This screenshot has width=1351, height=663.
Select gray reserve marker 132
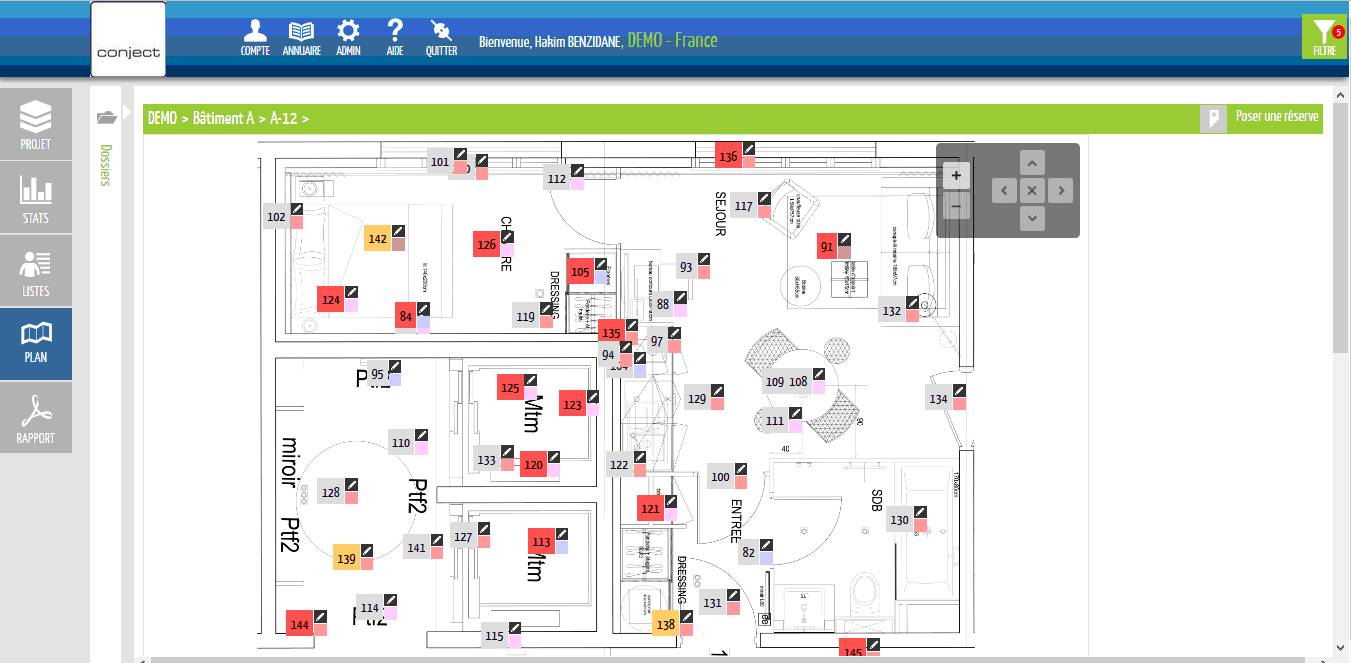point(892,311)
